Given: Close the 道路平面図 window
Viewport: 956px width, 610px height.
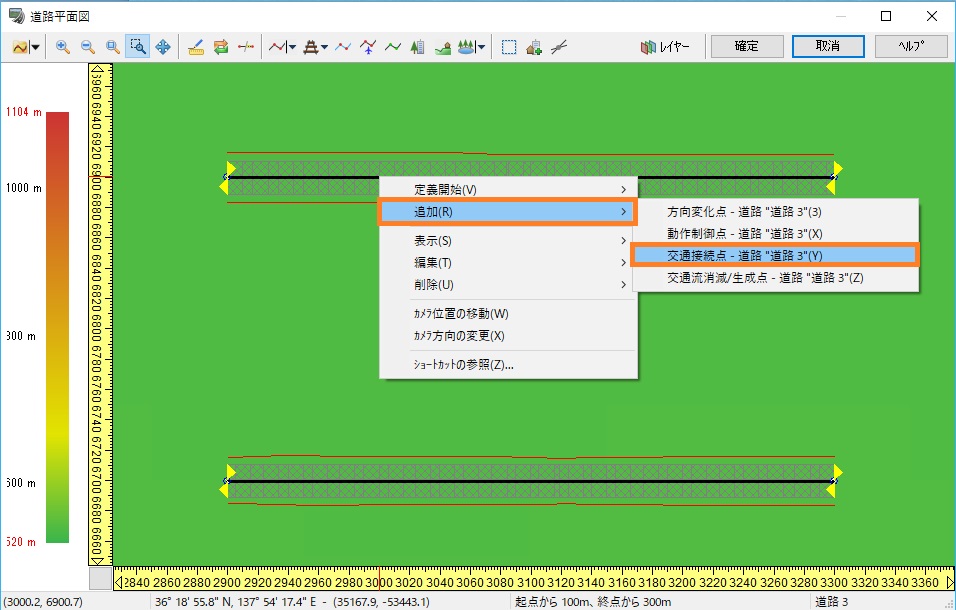Looking at the screenshot, I should [932, 16].
